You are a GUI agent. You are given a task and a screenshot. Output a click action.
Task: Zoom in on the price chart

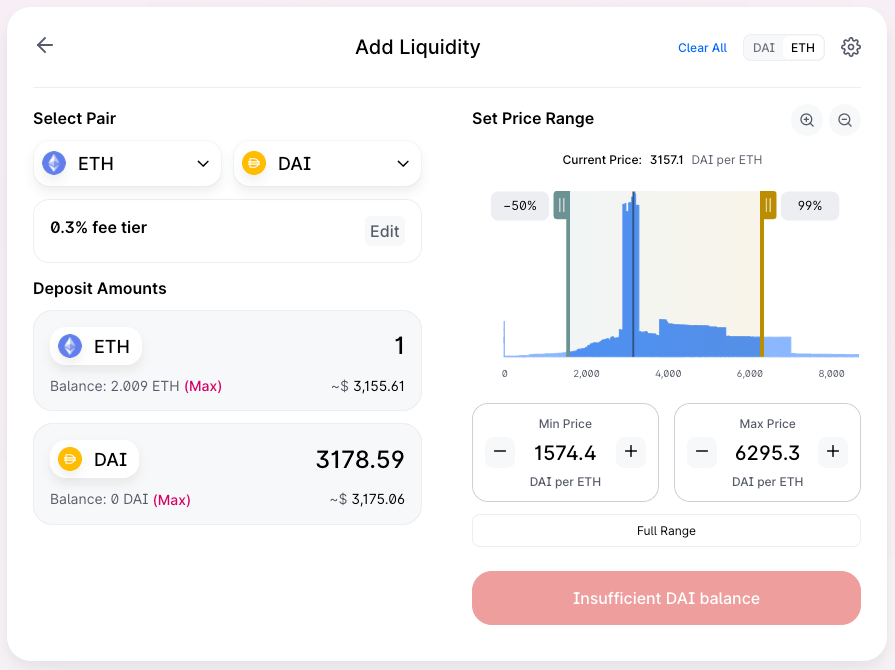(x=807, y=120)
